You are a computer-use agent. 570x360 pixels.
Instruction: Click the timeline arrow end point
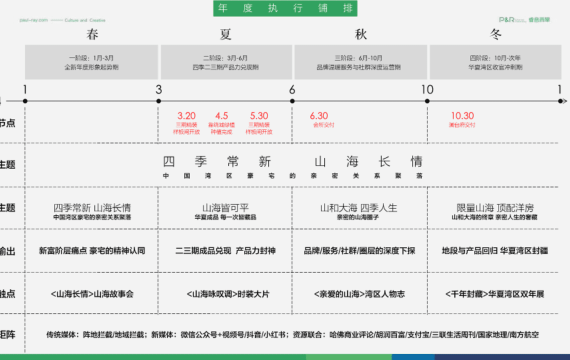pos(562,101)
